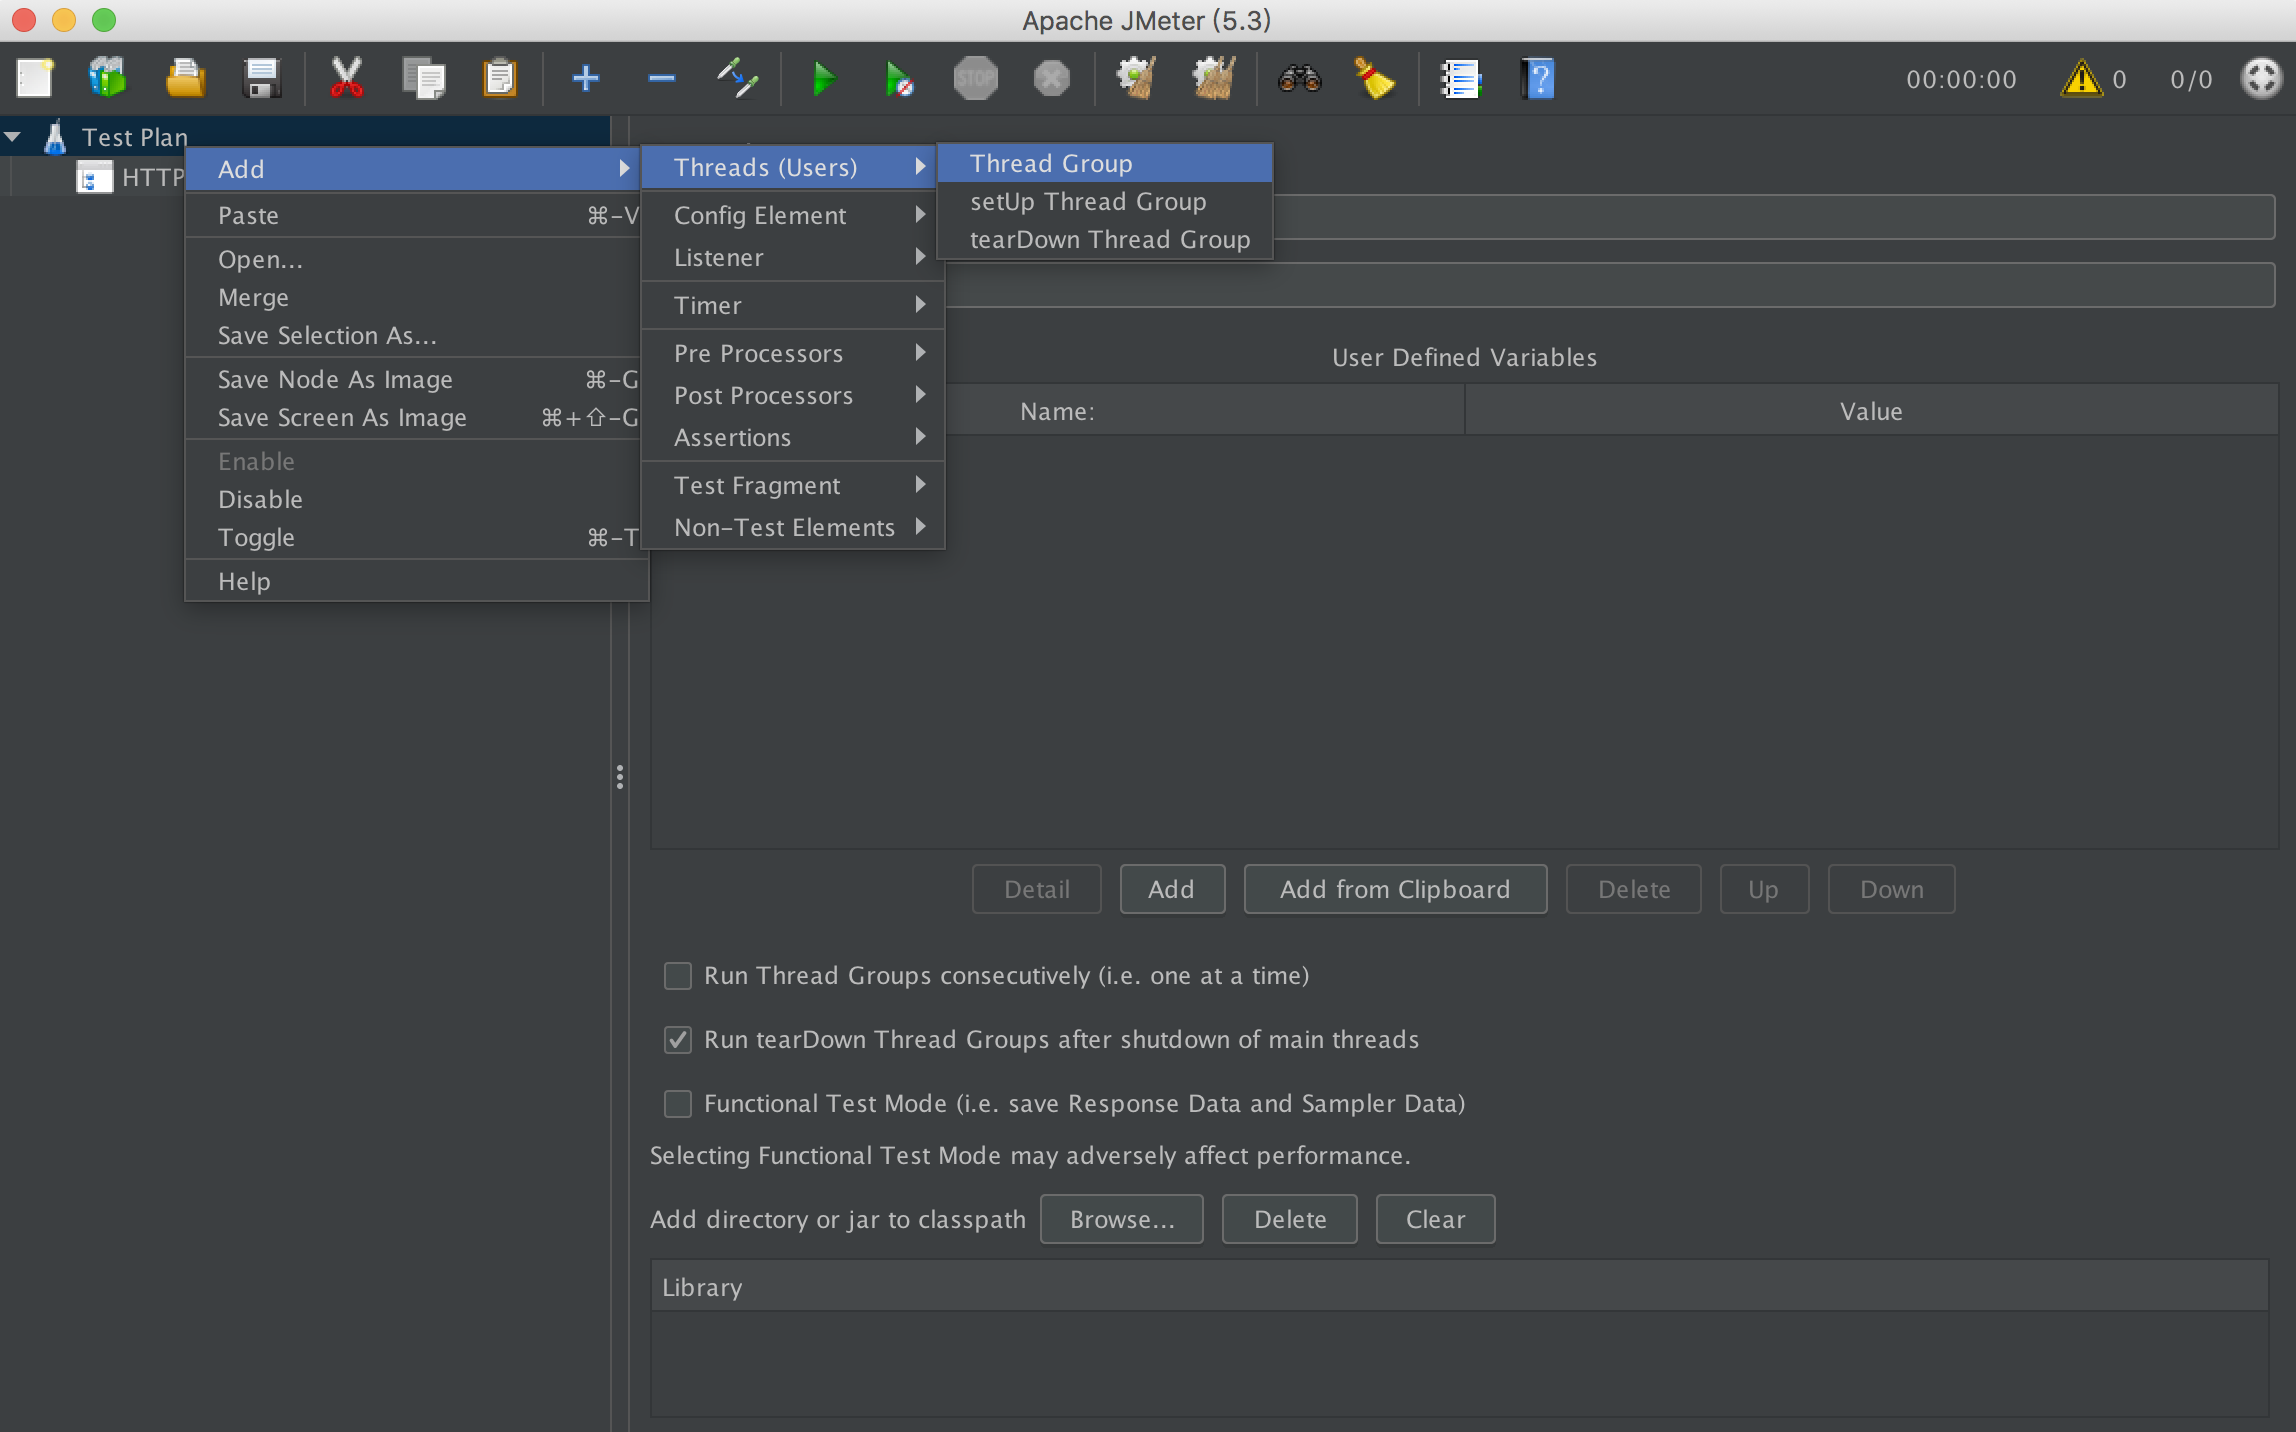Viewport: 2296px width, 1432px height.
Task: Collapse the Test Plan tree node
Action: pos(14,137)
